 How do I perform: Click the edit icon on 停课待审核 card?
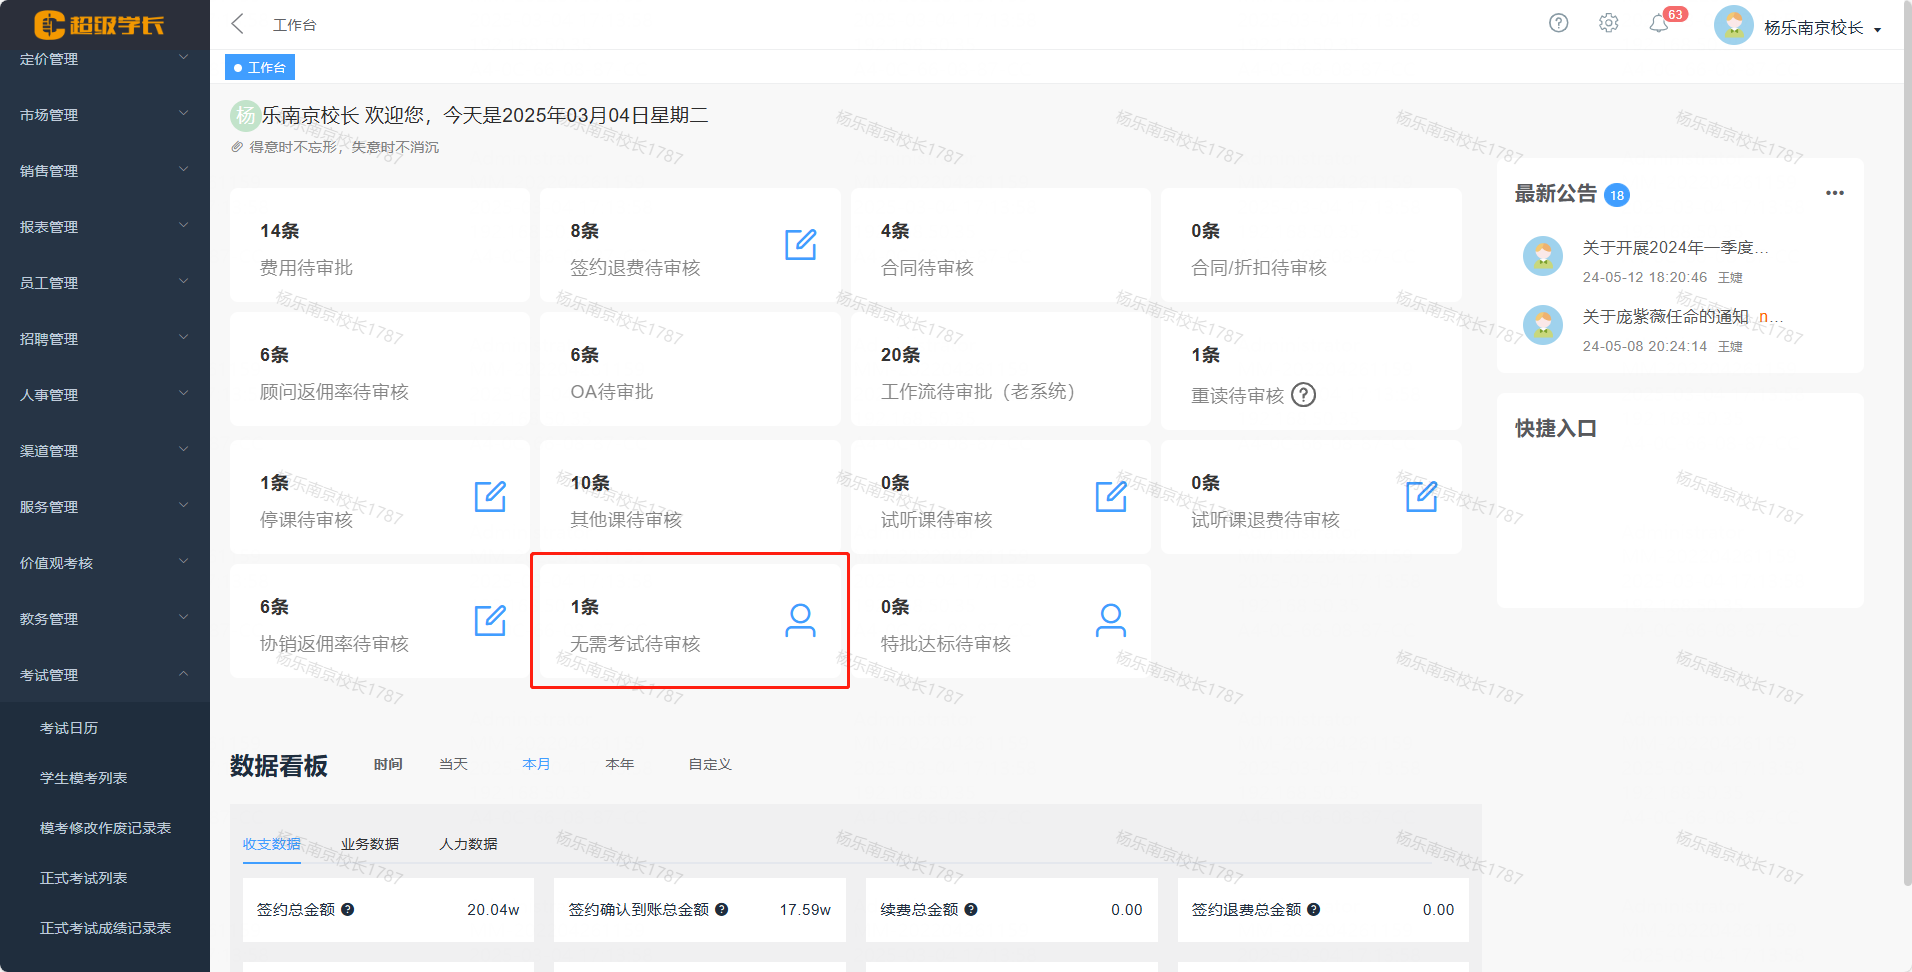point(489,496)
